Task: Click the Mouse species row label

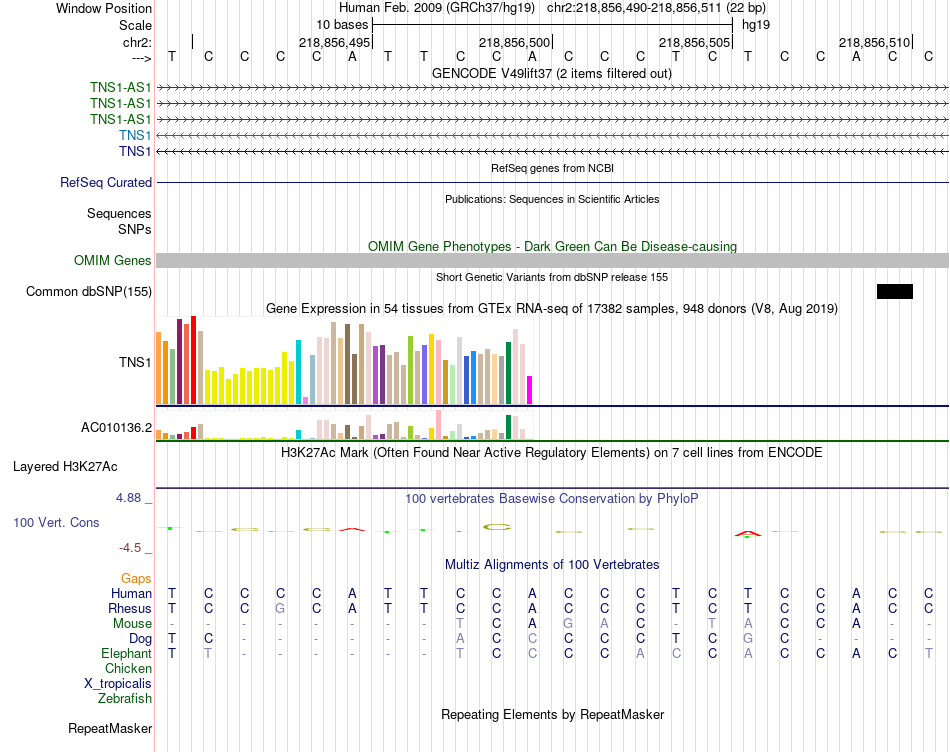Action: point(132,624)
